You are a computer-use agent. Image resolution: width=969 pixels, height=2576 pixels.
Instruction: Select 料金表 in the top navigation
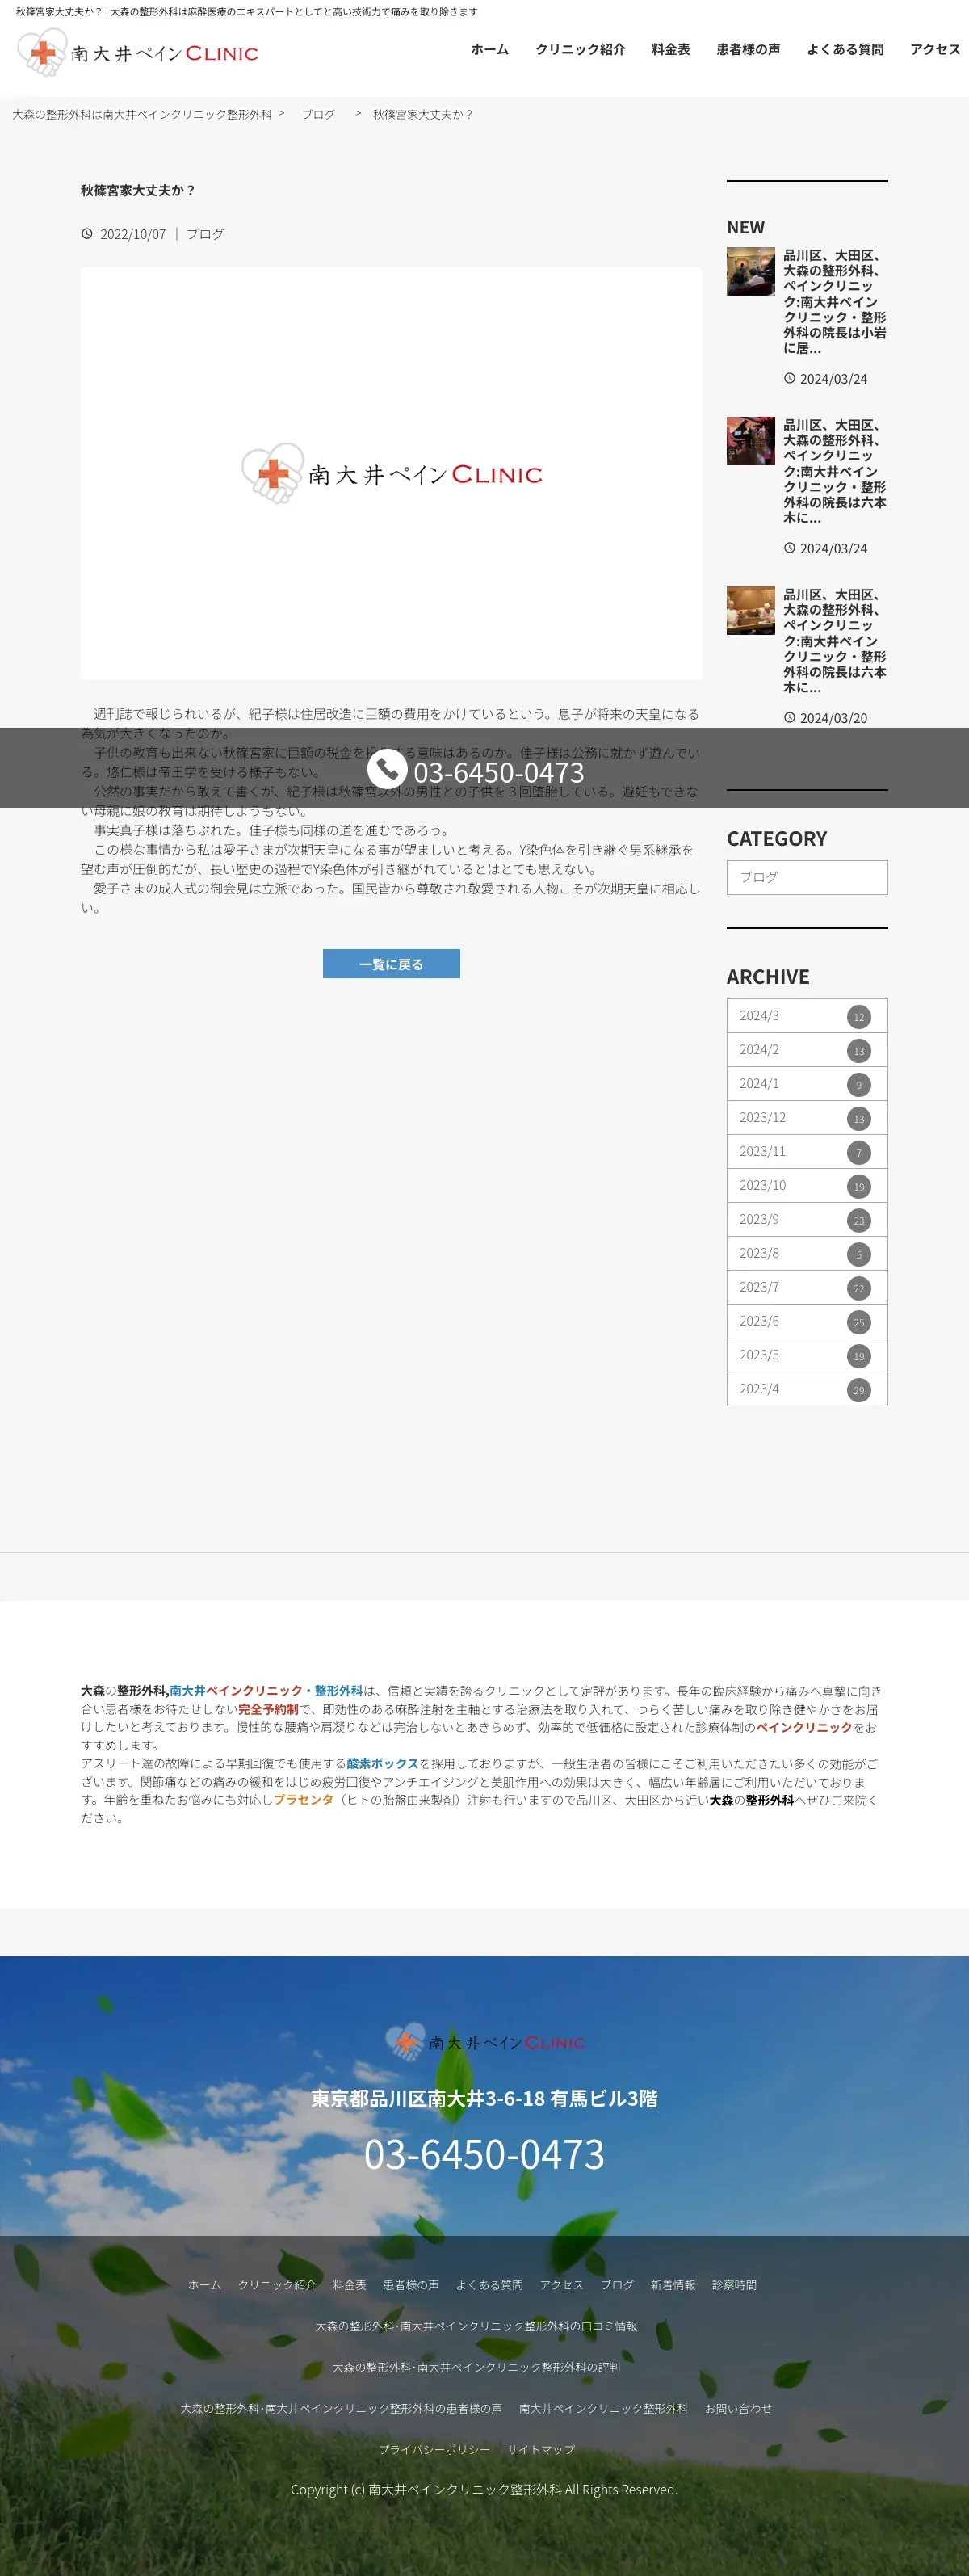coord(671,49)
